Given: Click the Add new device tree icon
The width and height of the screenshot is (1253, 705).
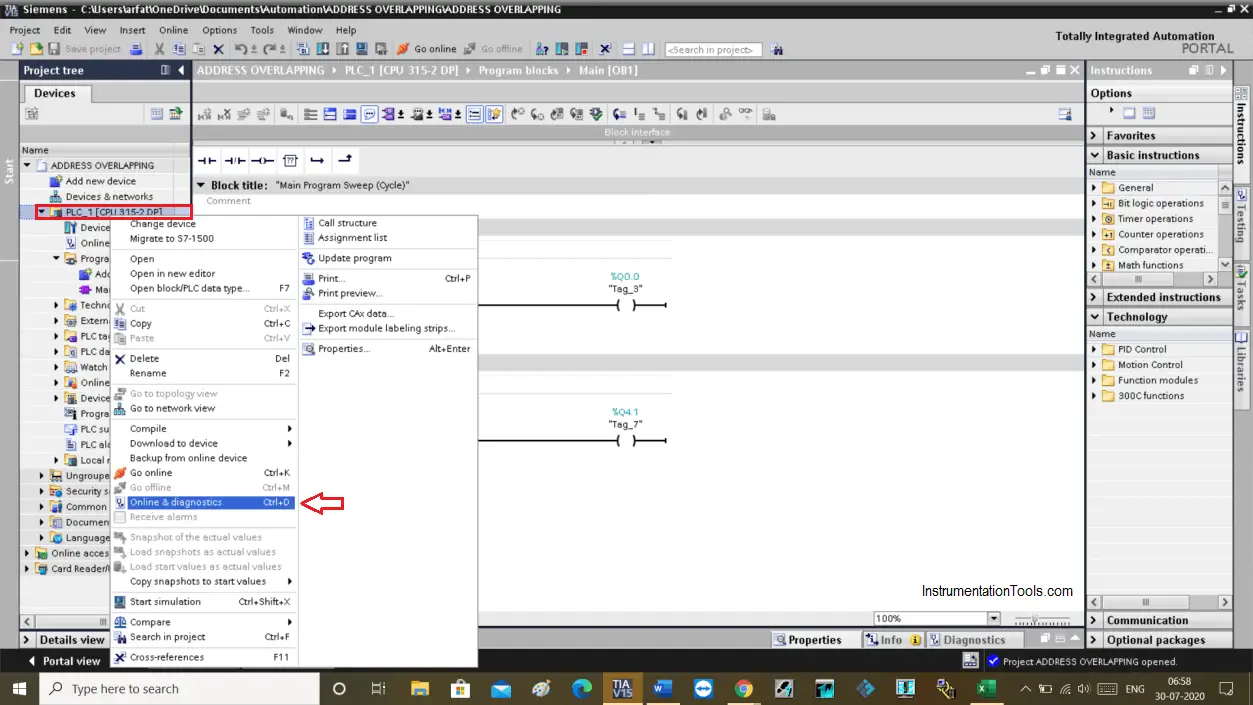Looking at the screenshot, I should (x=56, y=181).
